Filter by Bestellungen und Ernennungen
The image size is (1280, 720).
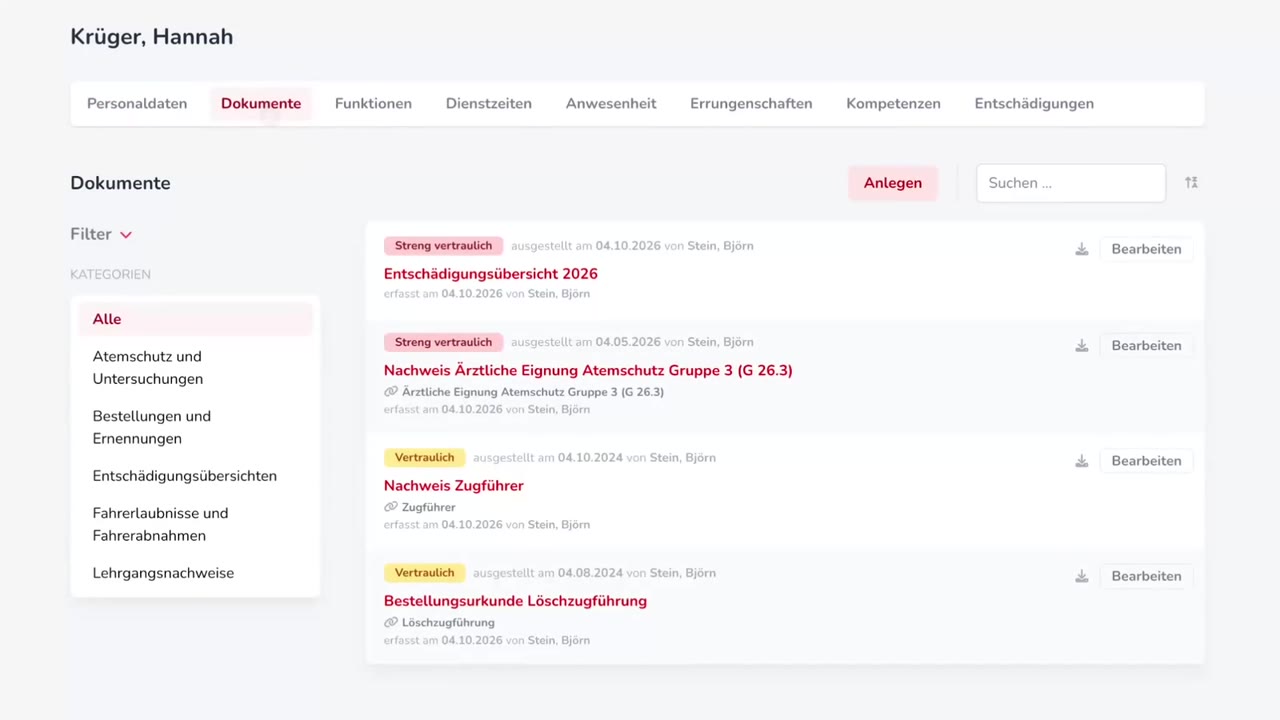[x=195, y=427]
